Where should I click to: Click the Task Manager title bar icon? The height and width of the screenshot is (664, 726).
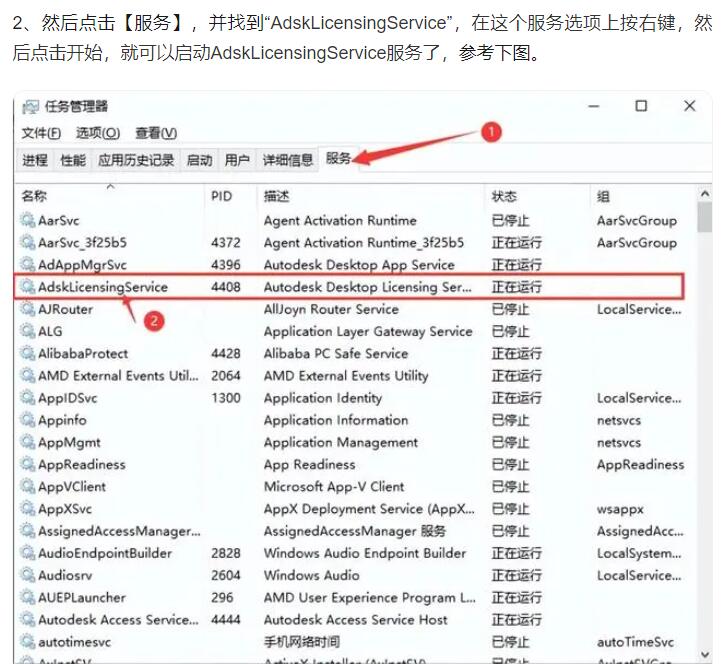pos(30,107)
